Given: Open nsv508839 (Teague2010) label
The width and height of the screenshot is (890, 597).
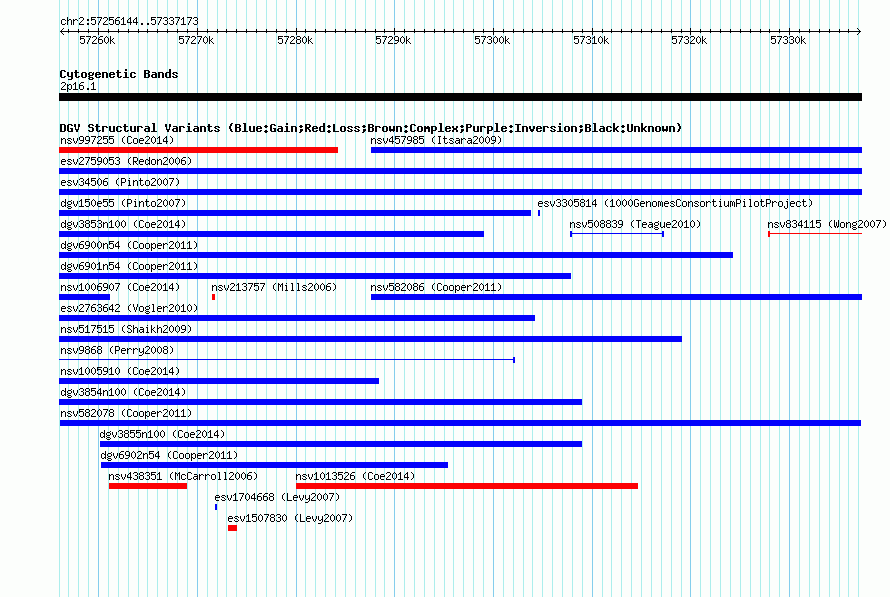Looking at the screenshot, I should coord(635,224).
